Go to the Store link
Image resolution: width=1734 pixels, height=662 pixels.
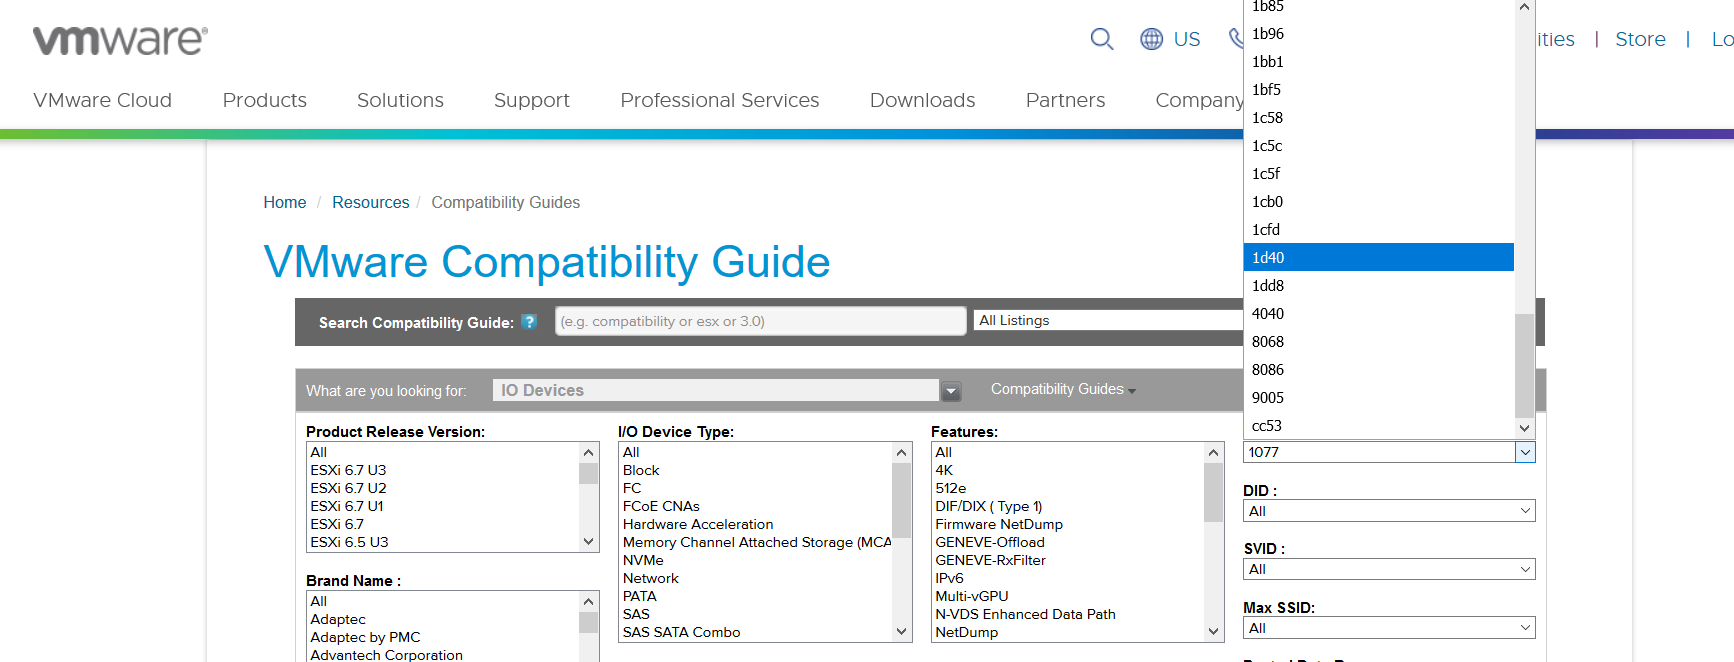(1641, 39)
